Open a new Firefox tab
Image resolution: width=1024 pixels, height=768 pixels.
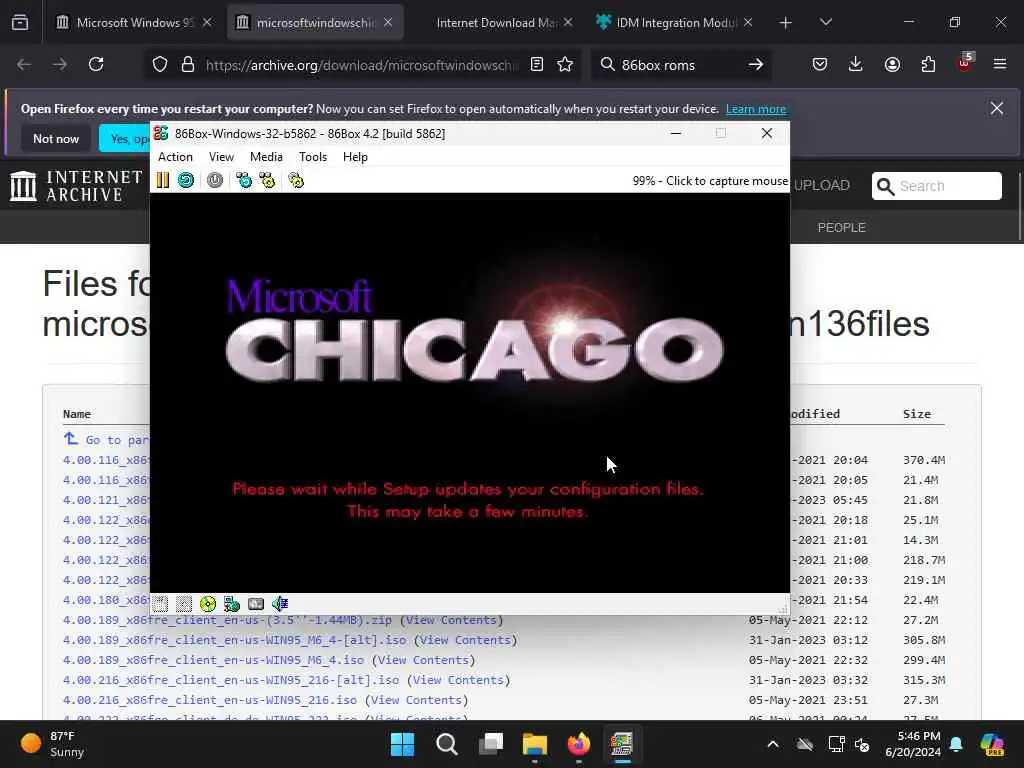tap(786, 23)
